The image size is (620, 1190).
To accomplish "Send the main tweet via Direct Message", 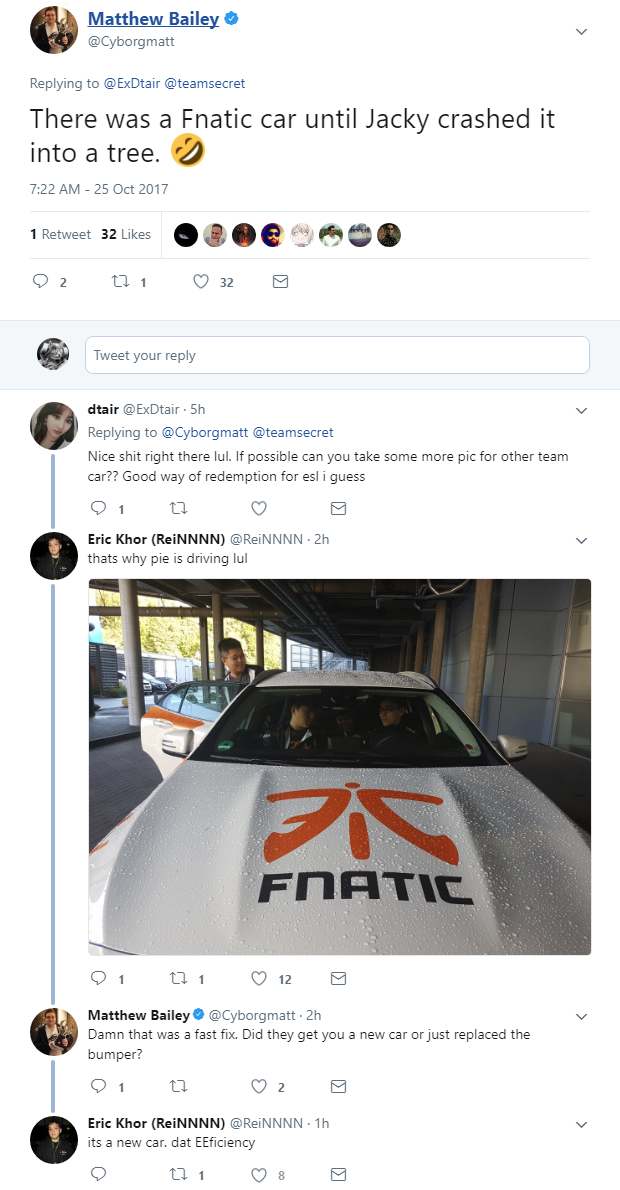I will pos(280,281).
